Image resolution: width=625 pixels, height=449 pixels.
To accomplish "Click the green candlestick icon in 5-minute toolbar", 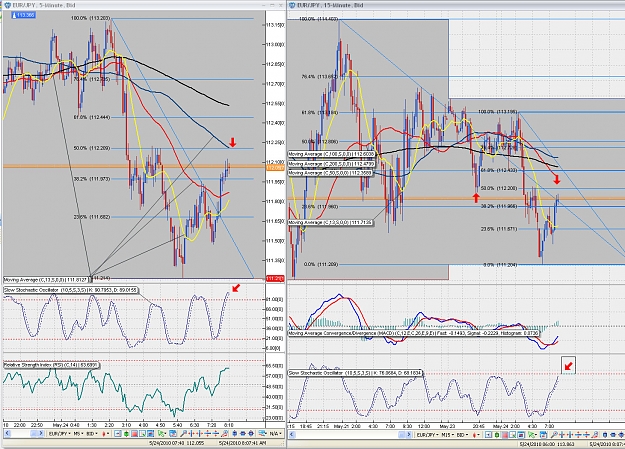I will click(126, 433).
